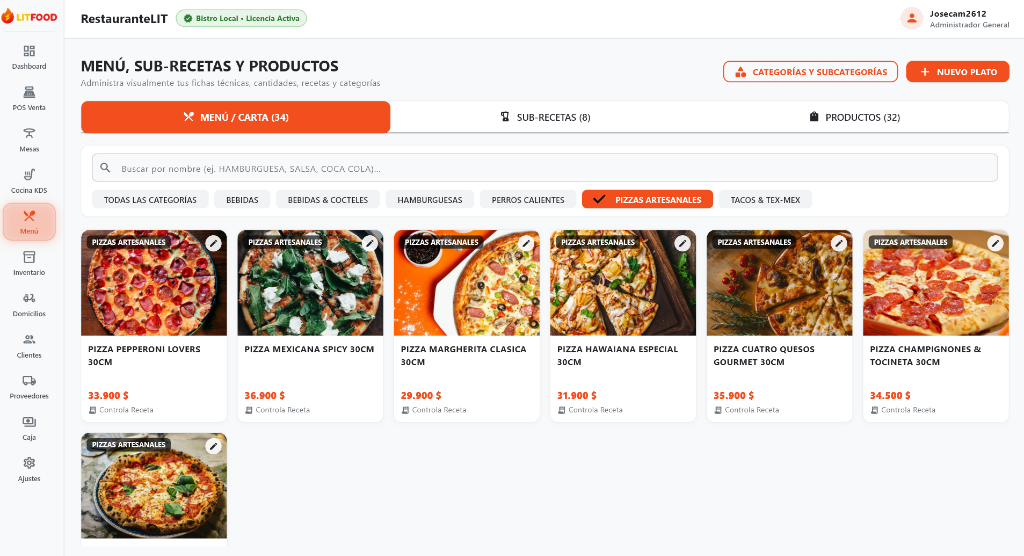Click the user avatar icon

tap(912, 18)
